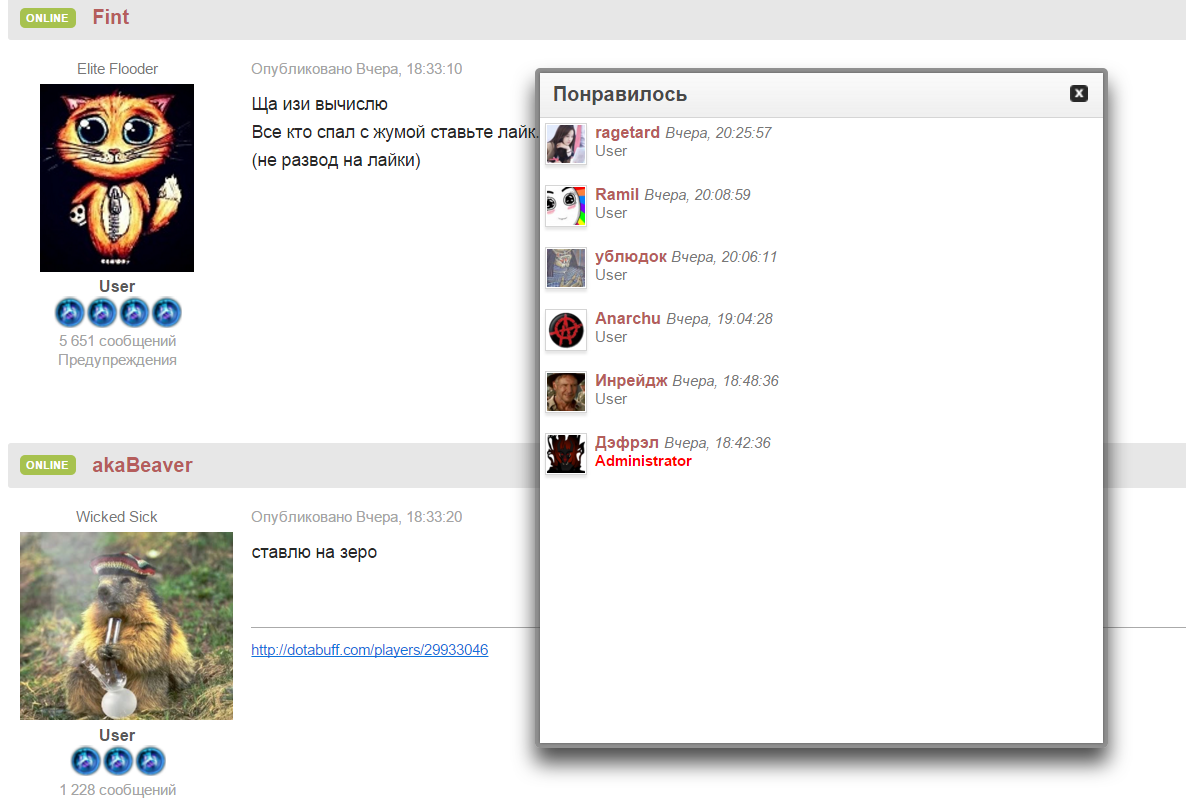Viewport: 1186px width, 801px height.
Task: Click Инрейдж's avatar thumbnail
Action: click(566, 392)
